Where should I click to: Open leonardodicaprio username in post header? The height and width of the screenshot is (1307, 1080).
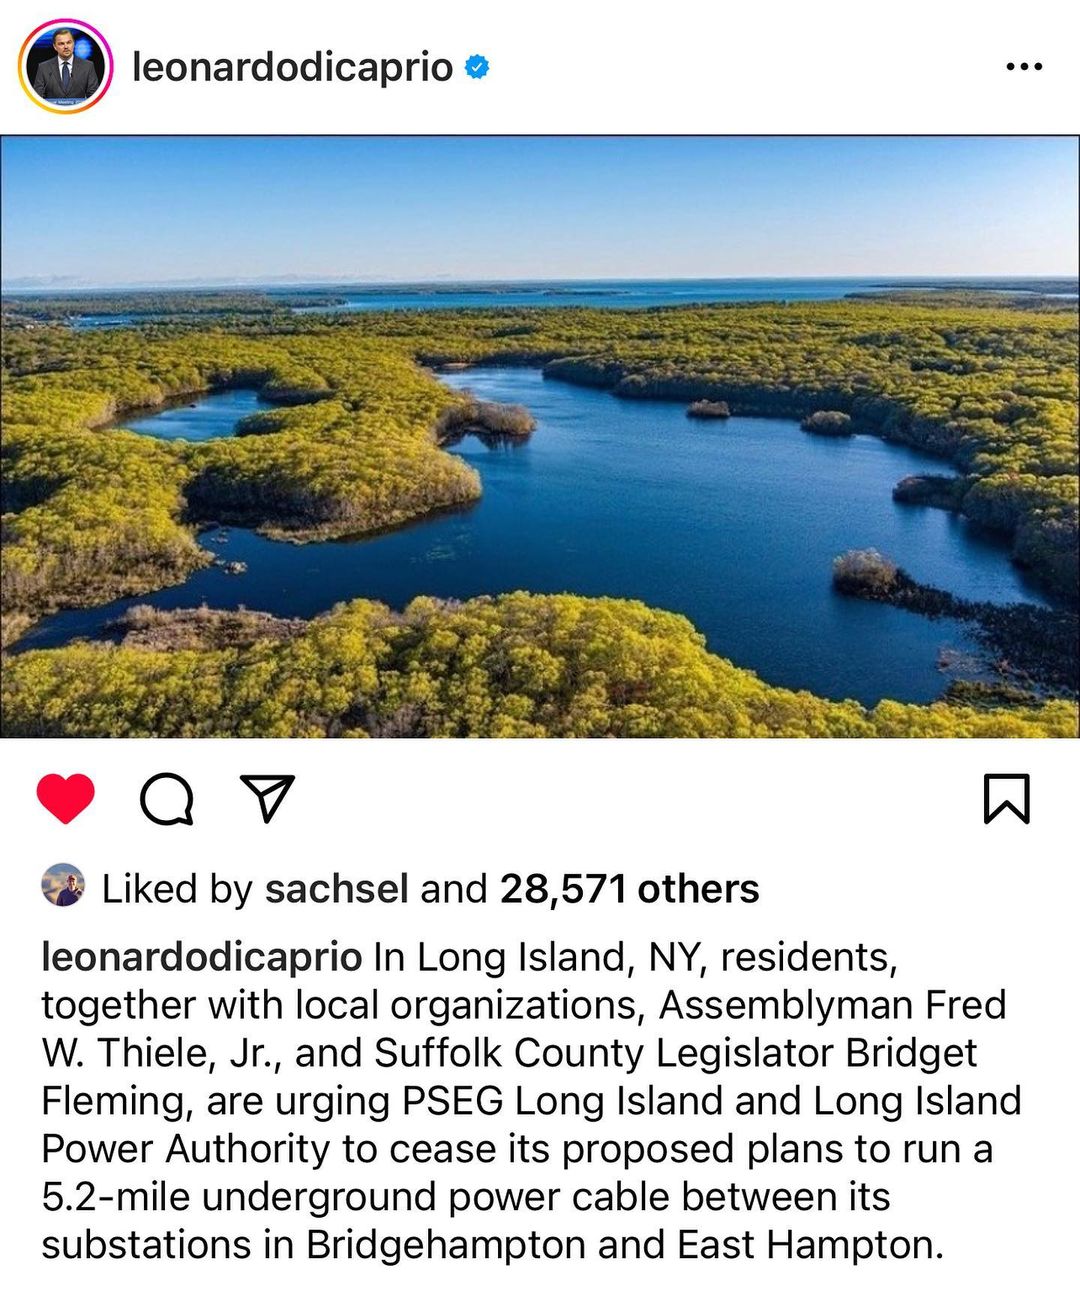point(292,67)
